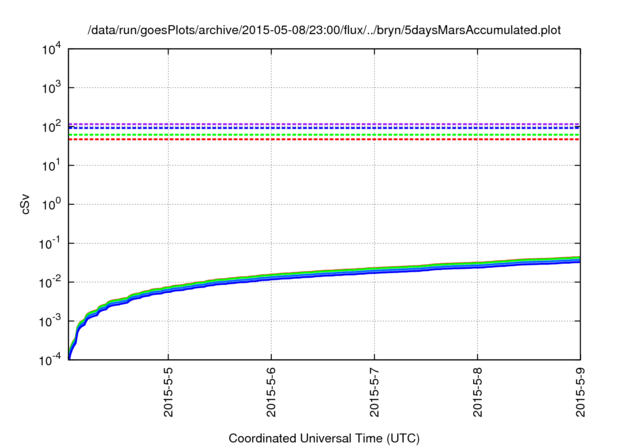Click the 10^1 y-axis tick label
The image size is (640, 448).
(51, 166)
